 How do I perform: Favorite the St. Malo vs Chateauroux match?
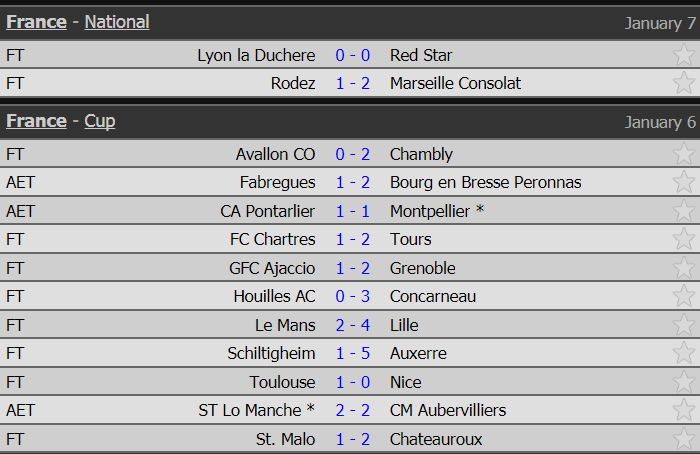(x=684, y=439)
